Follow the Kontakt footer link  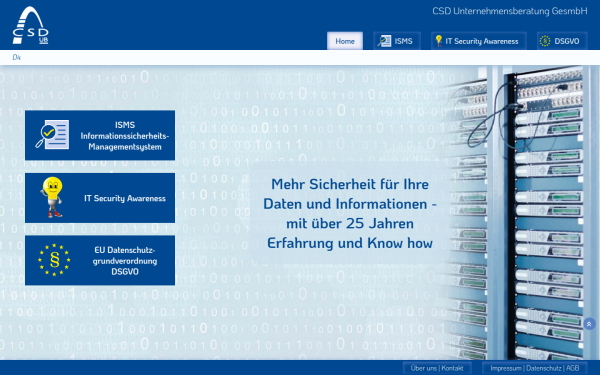tap(452, 368)
